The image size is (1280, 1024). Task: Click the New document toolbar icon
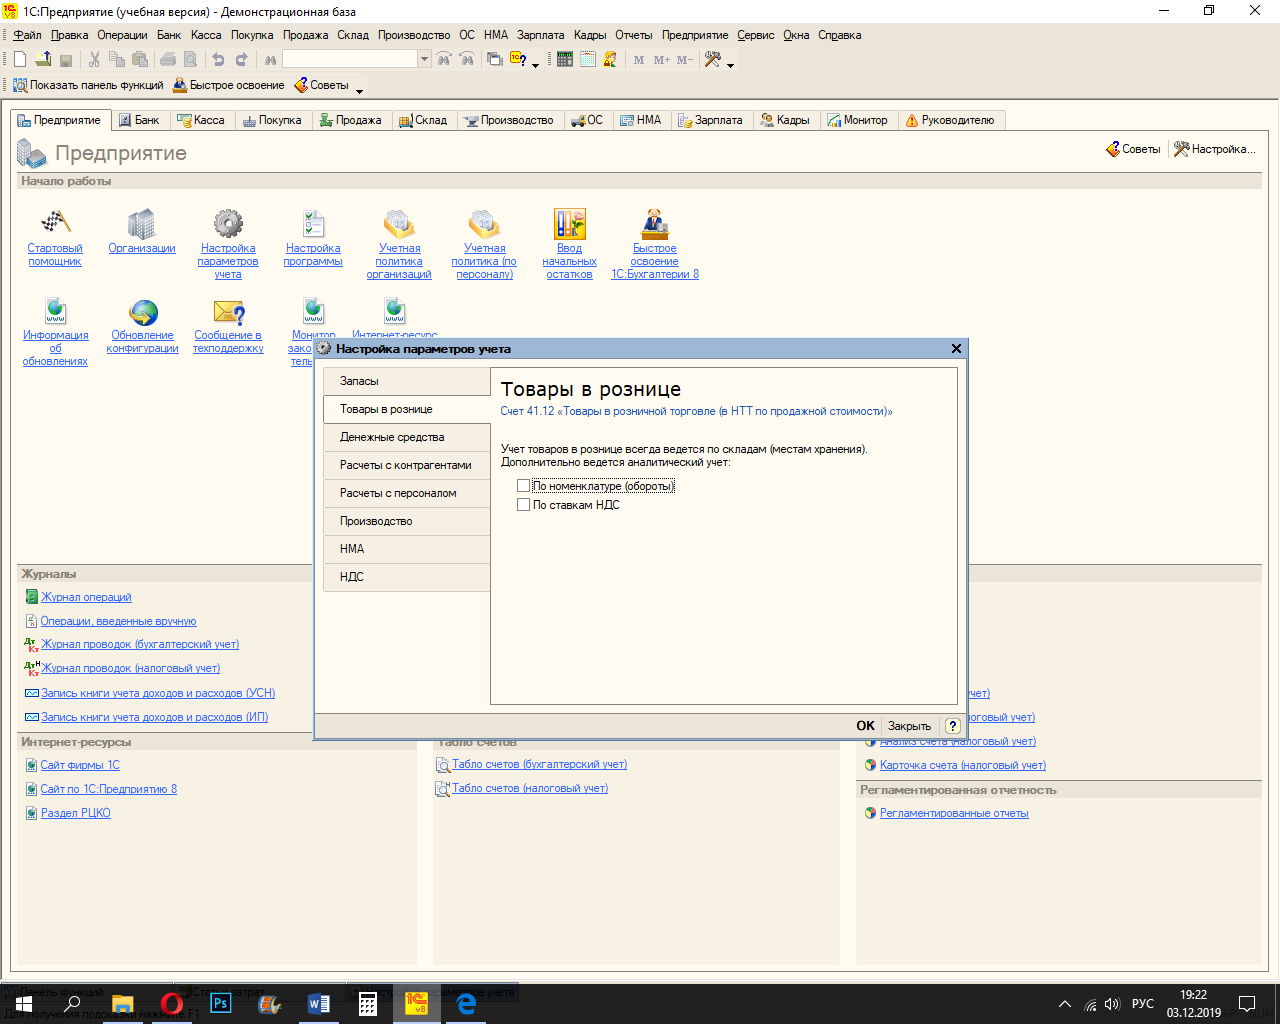[x=20, y=60]
